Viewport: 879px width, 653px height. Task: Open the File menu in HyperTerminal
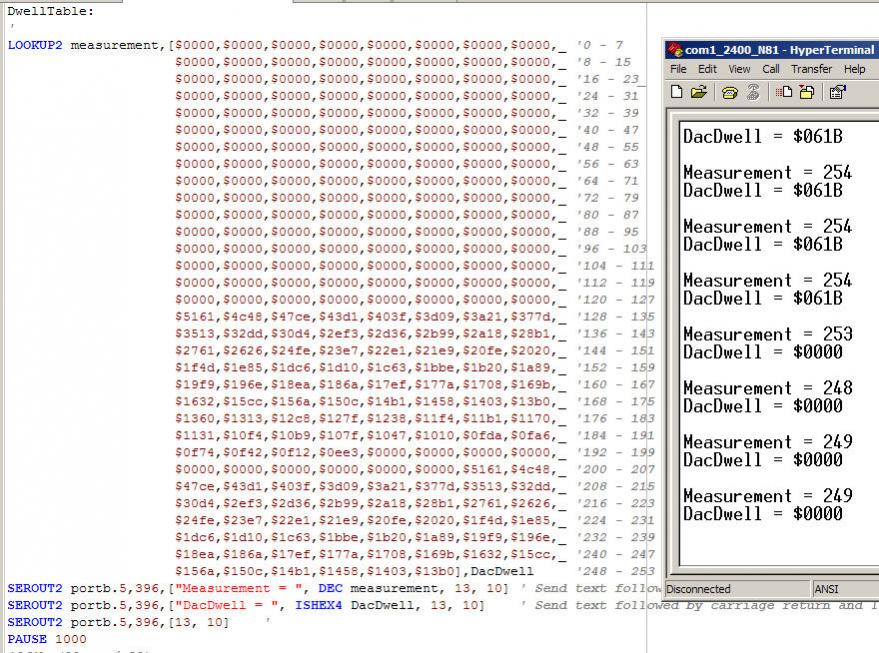678,69
